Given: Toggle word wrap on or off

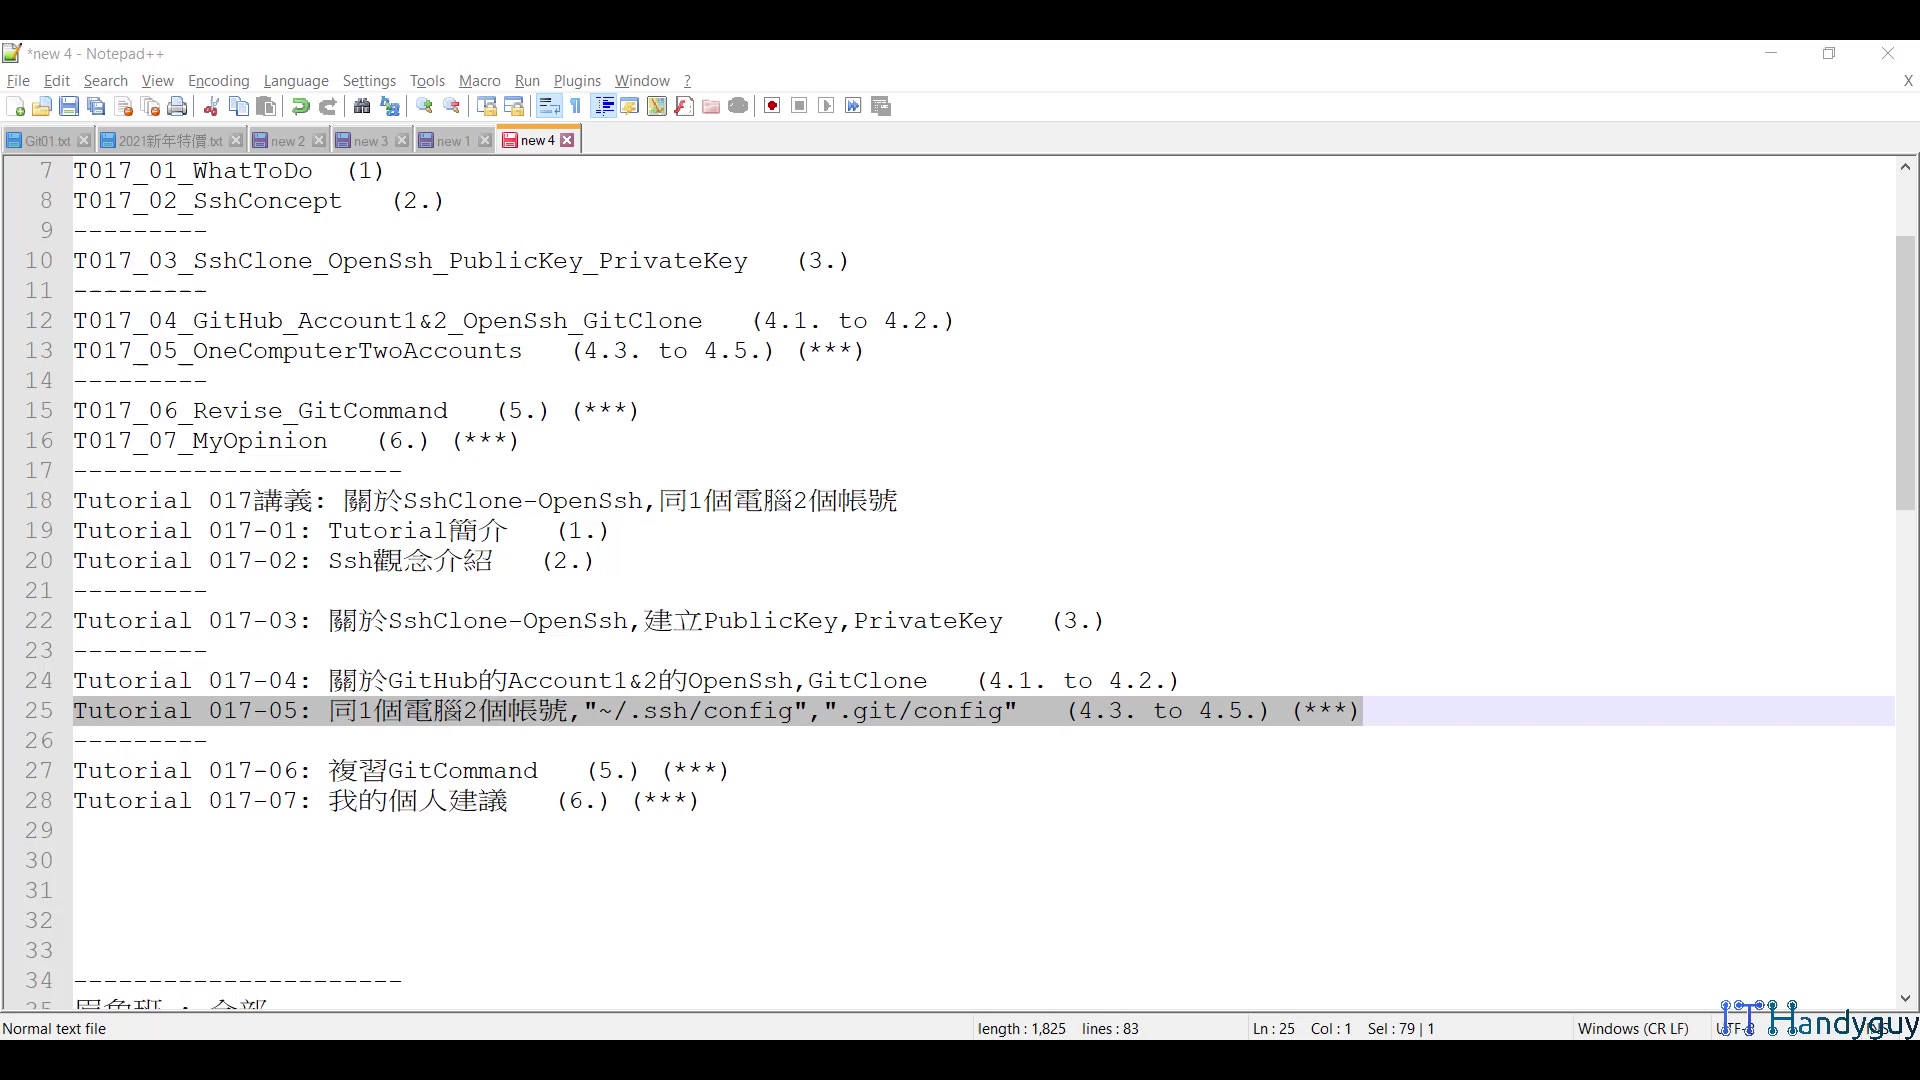Looking at the screenshot, I should tap(549, 106).
